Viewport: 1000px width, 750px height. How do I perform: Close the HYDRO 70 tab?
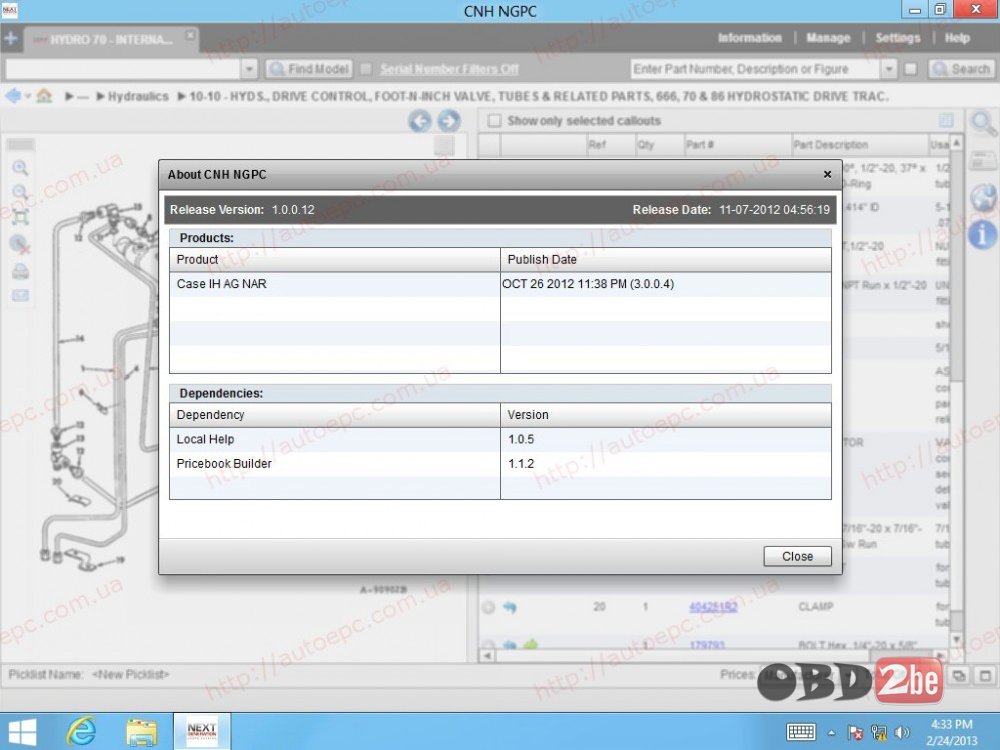[190, 35]
